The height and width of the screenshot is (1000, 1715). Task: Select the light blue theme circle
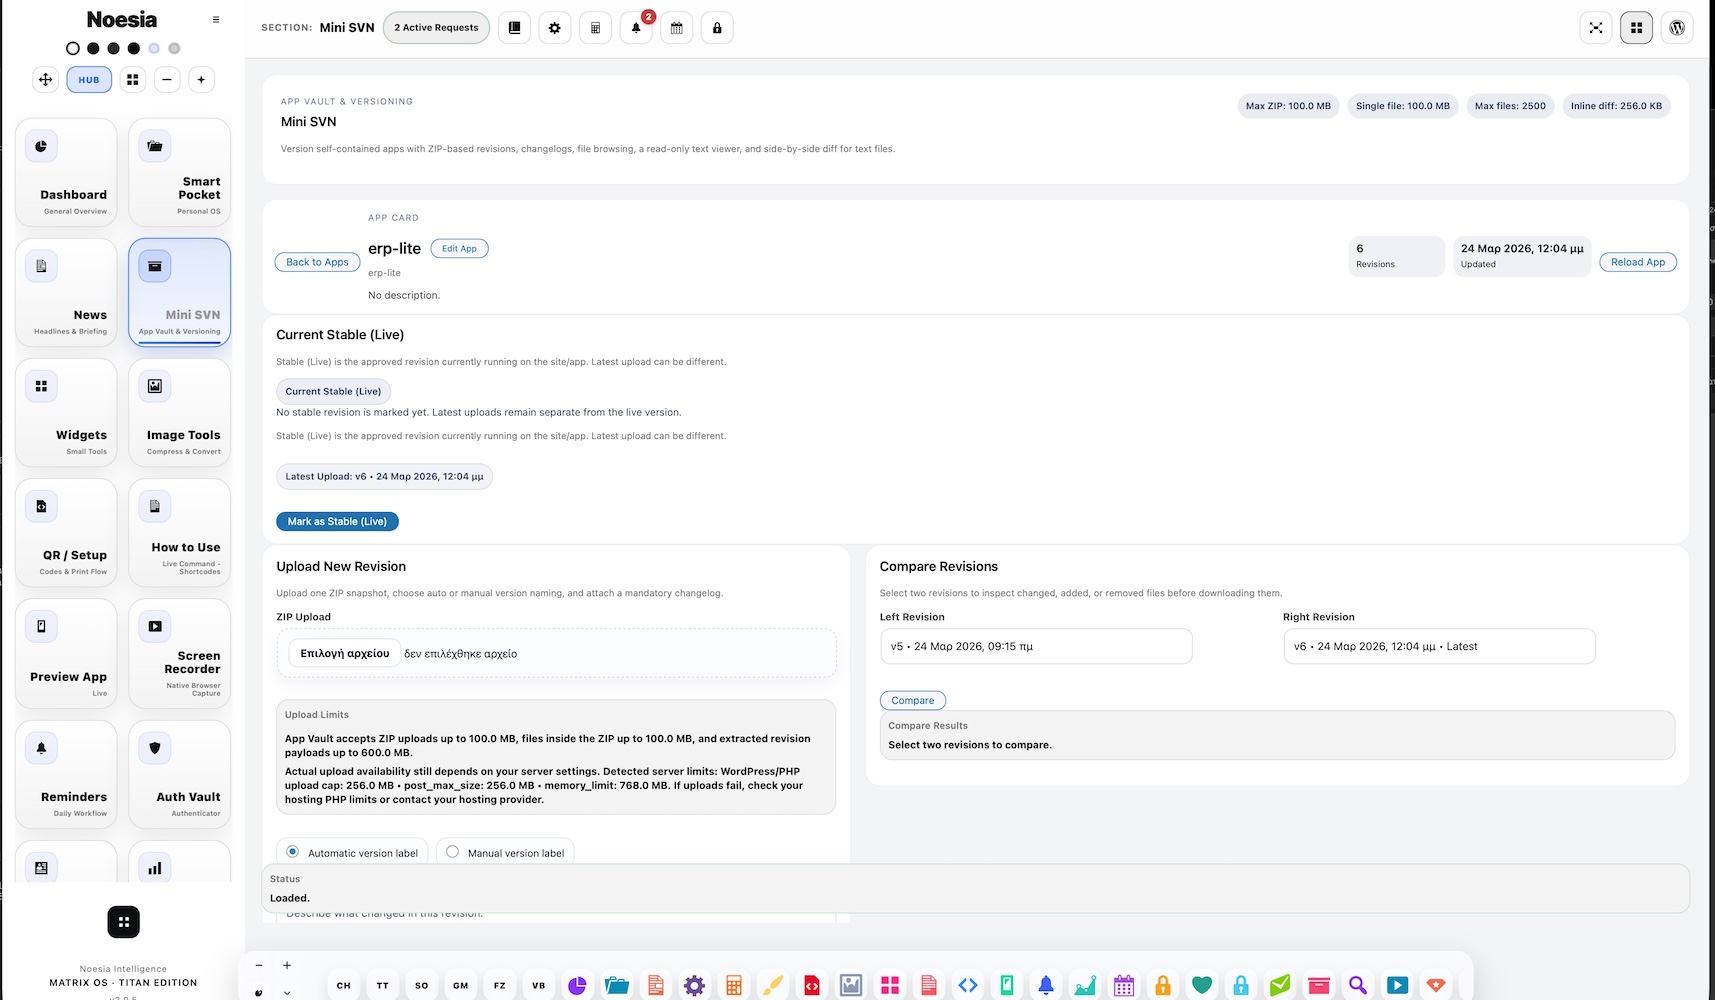coord(154,48)
